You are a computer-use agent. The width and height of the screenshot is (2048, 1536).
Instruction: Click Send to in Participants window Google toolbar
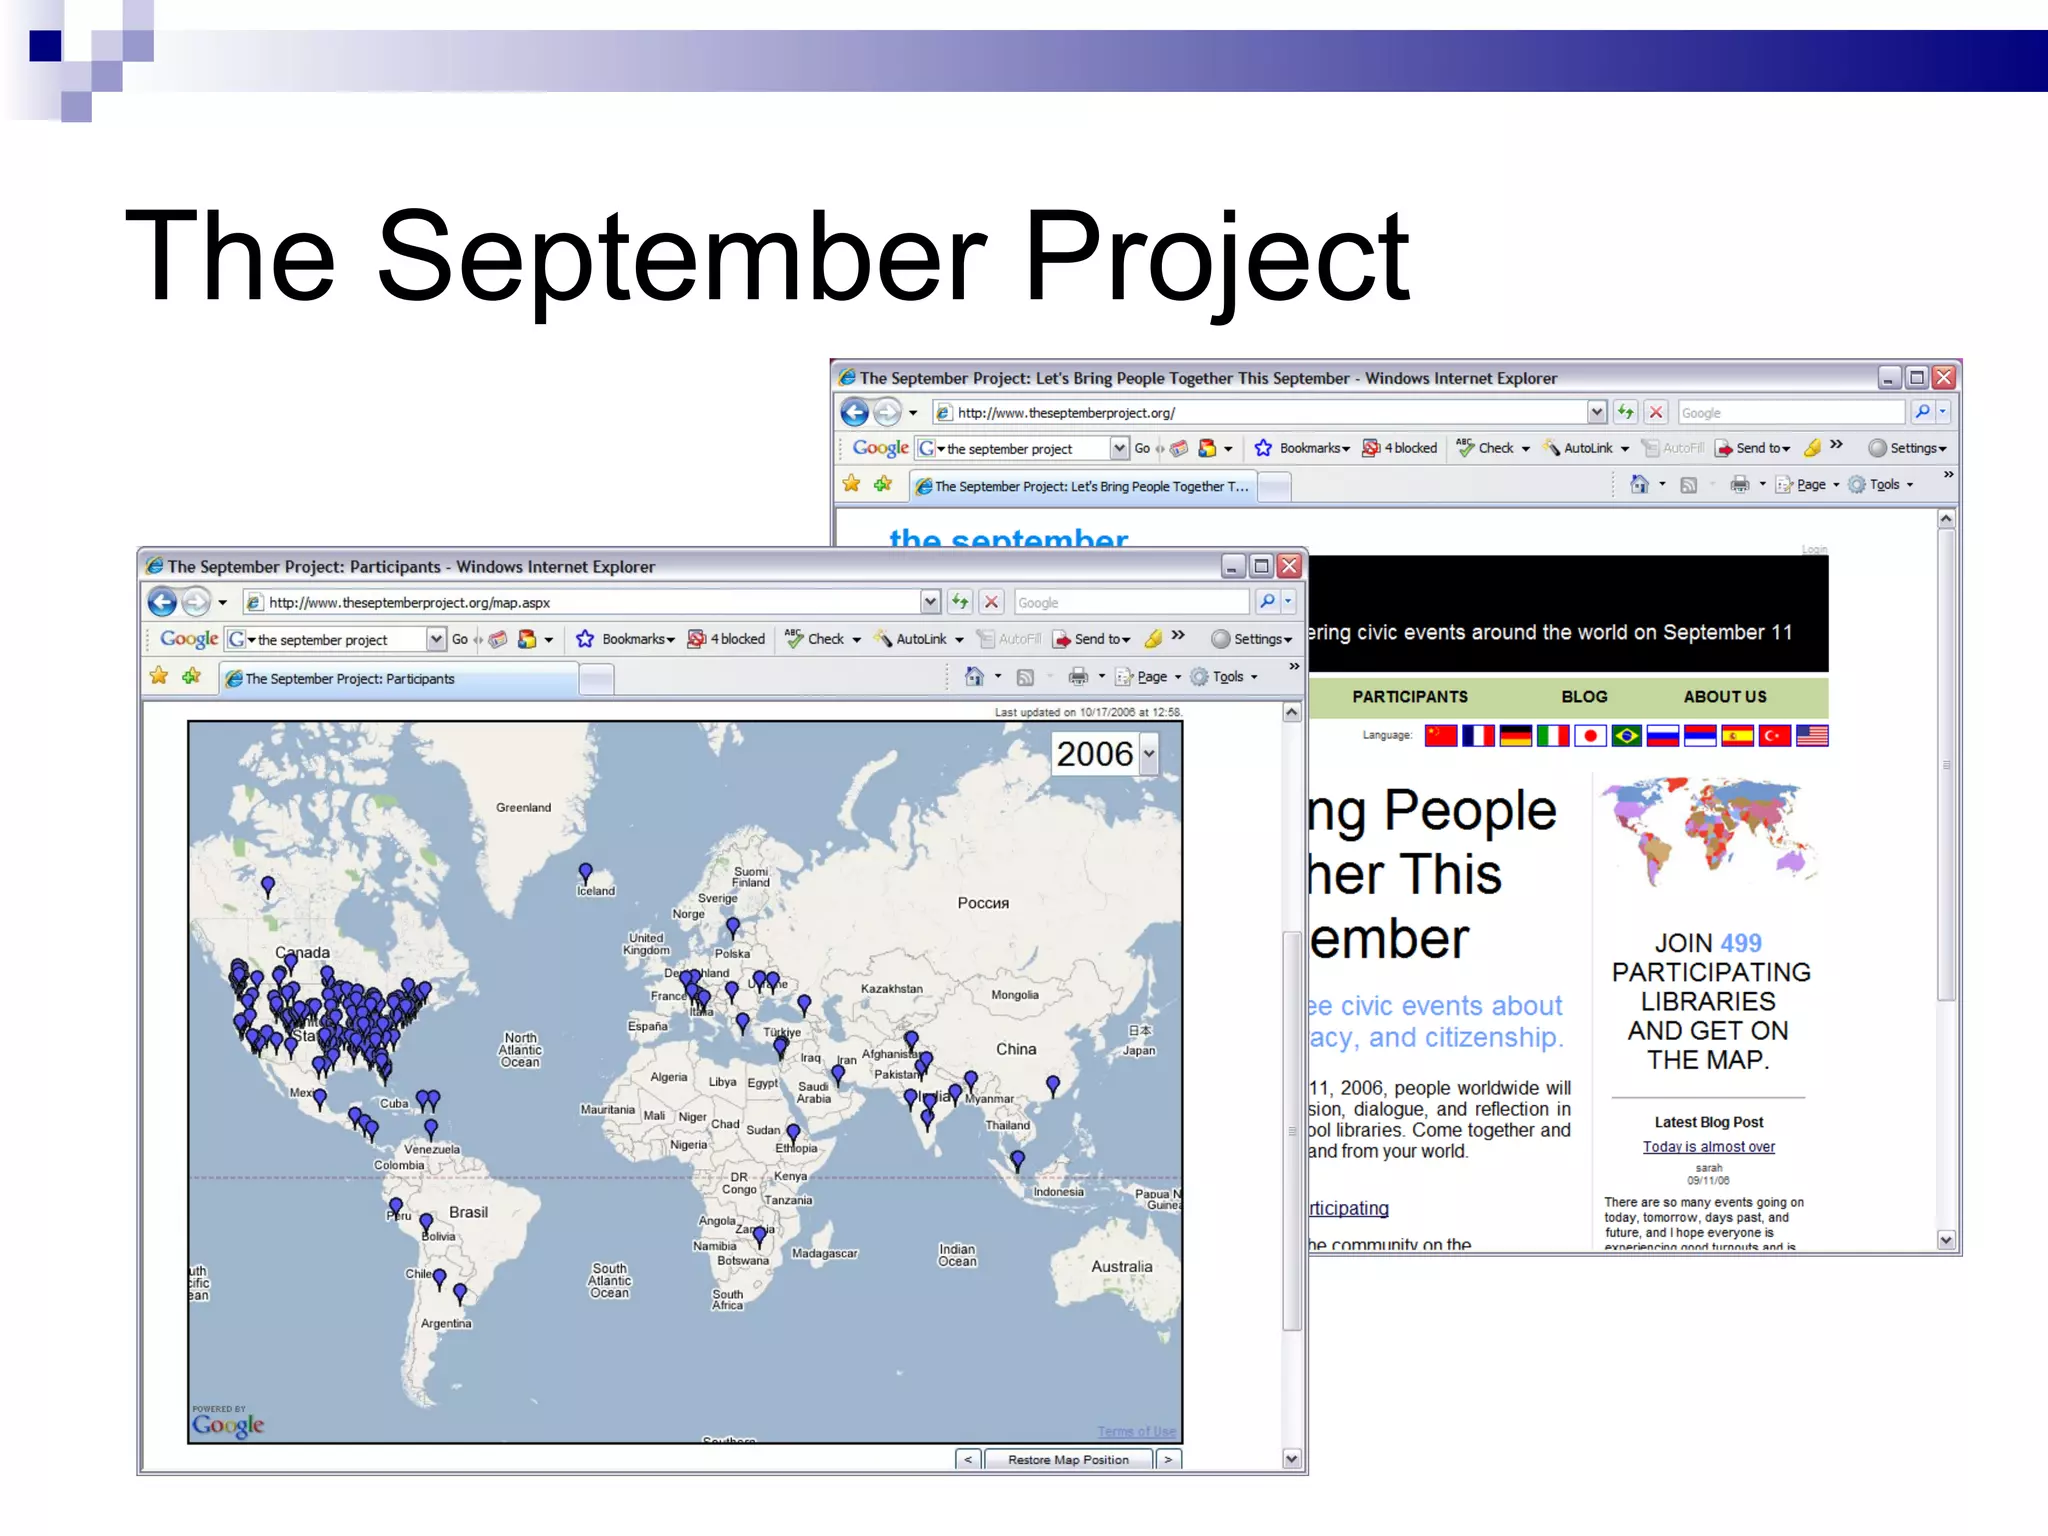(1091, 639)
